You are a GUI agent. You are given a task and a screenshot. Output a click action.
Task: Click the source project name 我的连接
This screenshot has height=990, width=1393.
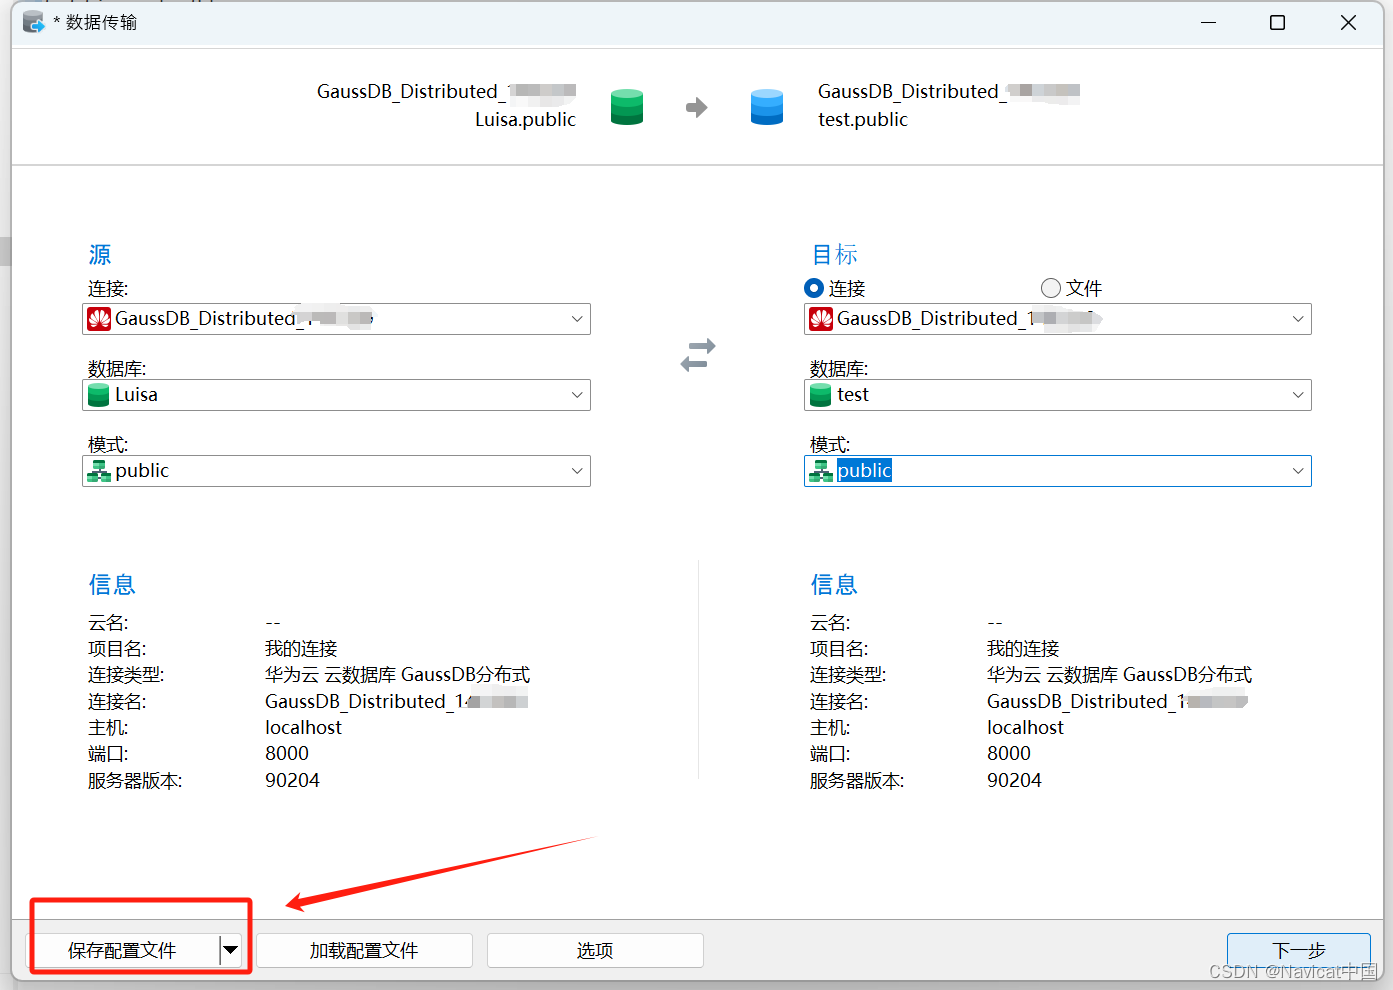(301, 649)
